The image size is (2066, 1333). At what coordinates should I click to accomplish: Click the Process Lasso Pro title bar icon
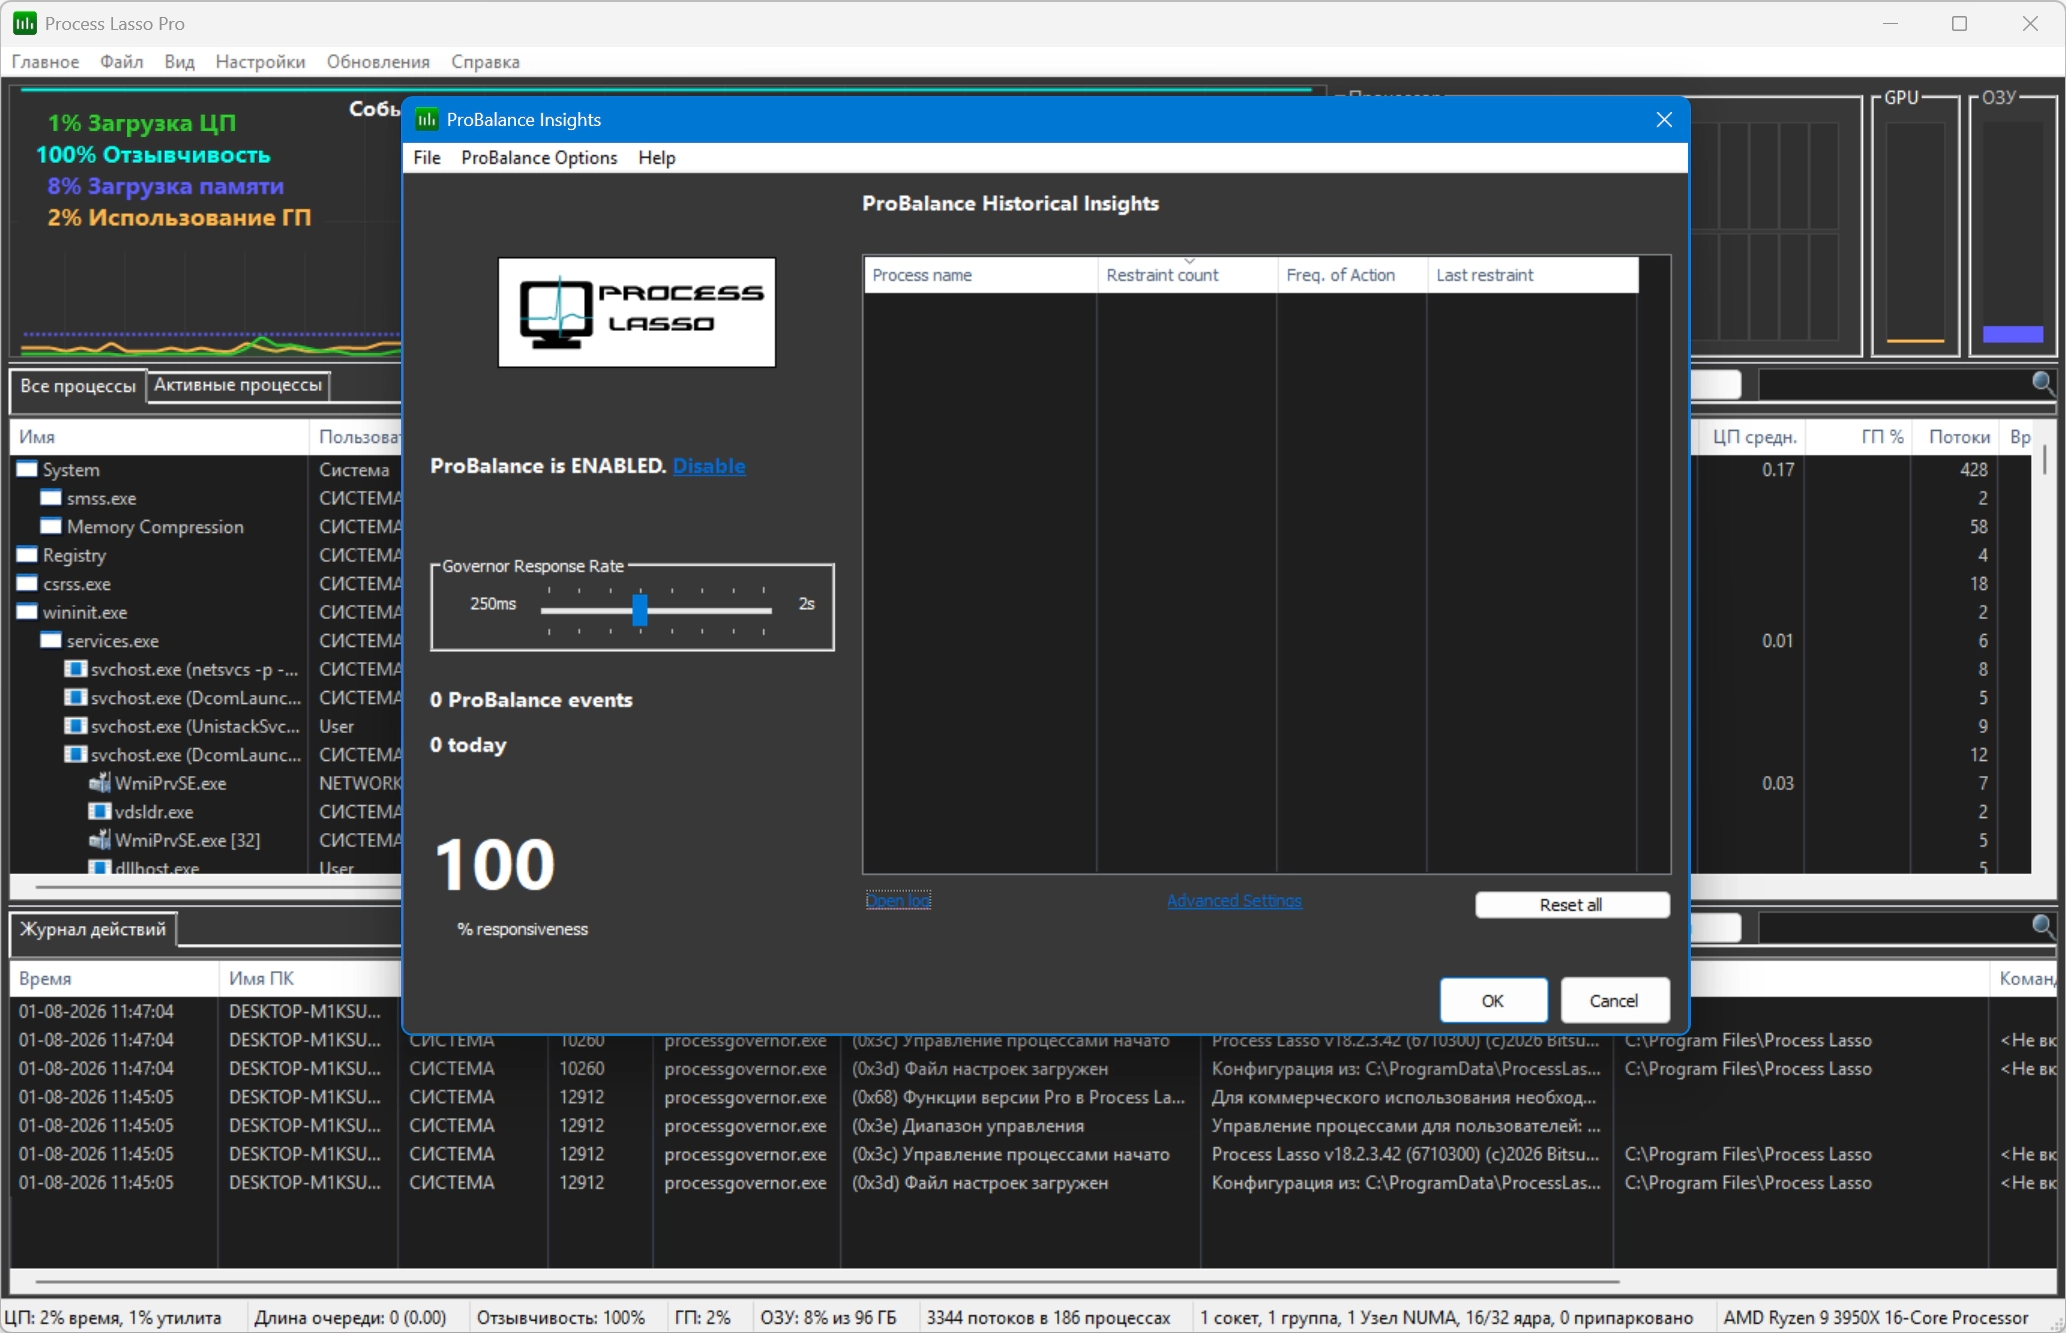(x=25, y=23)
